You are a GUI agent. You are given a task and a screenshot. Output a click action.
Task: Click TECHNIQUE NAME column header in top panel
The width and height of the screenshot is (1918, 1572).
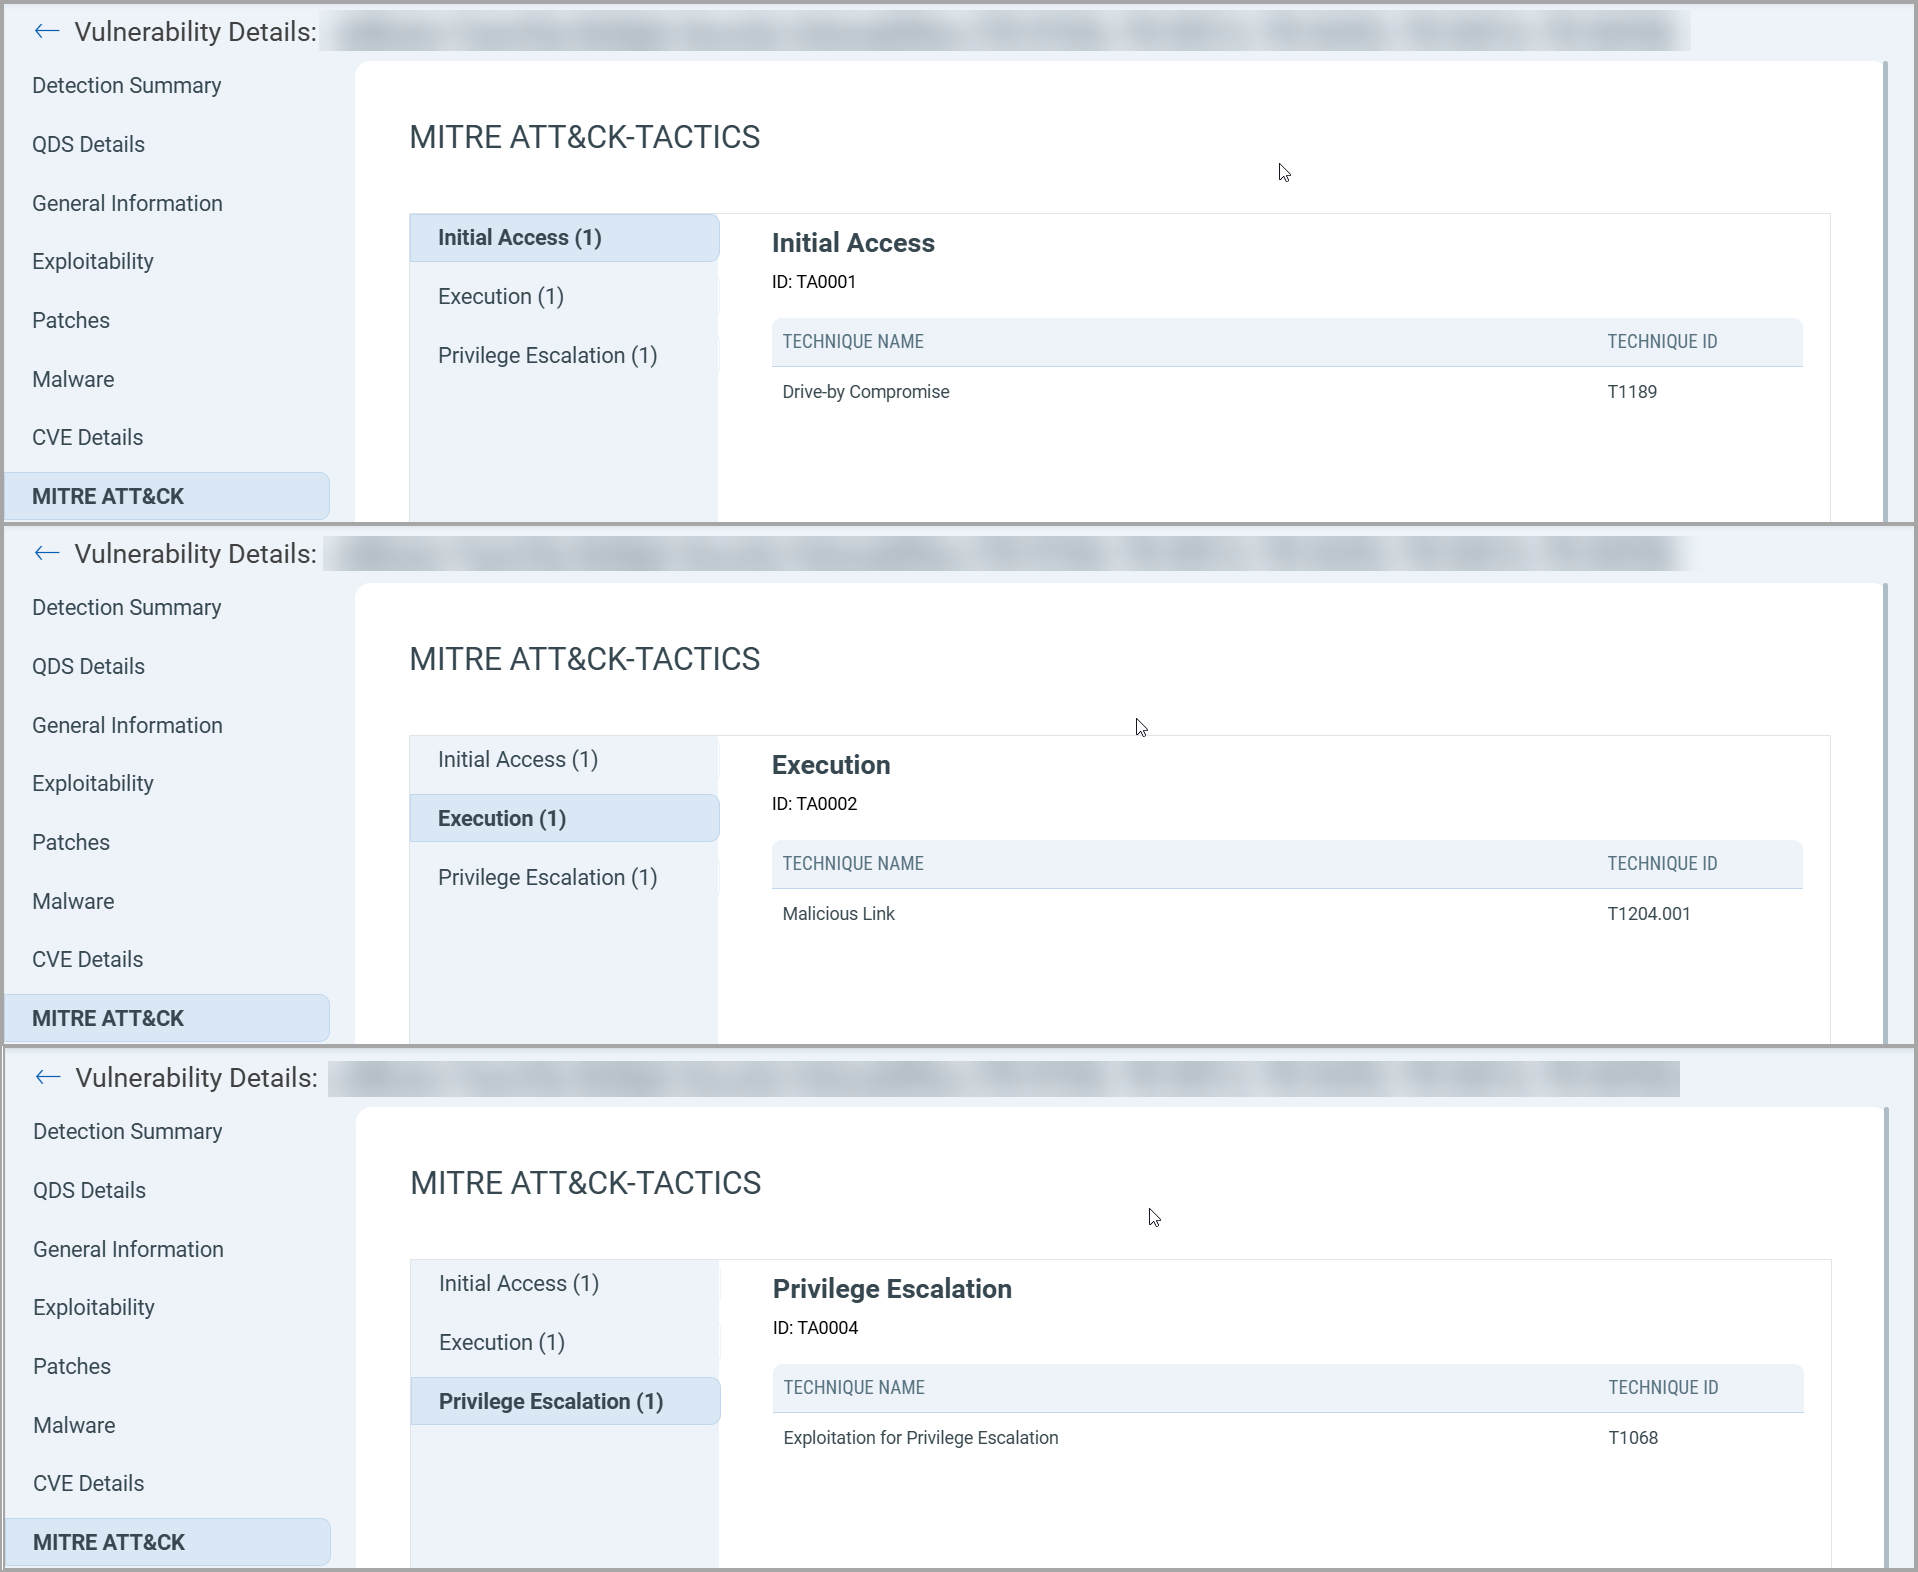coord(853,342)
